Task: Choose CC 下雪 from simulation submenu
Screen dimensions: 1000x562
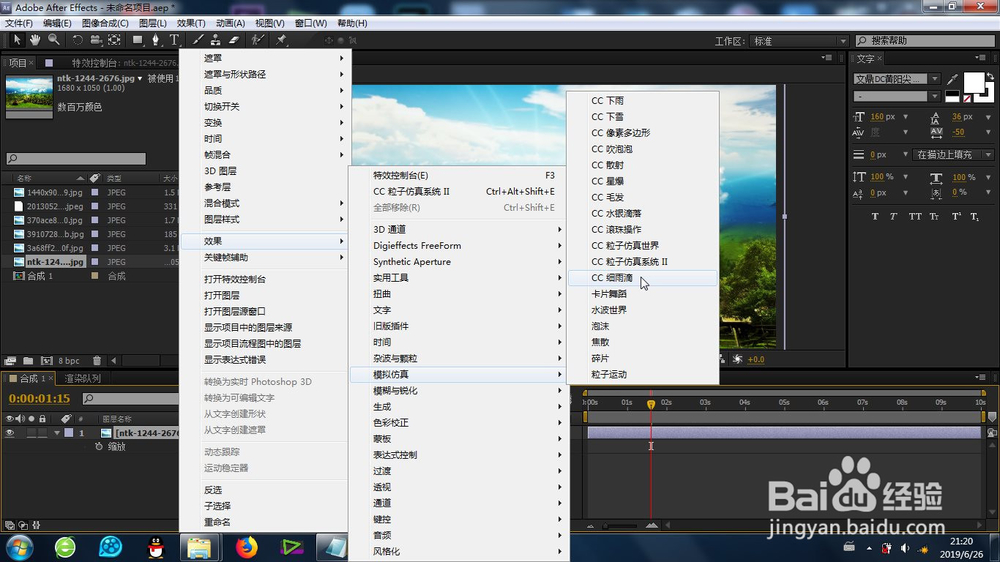Action: (x=642, y=117)
